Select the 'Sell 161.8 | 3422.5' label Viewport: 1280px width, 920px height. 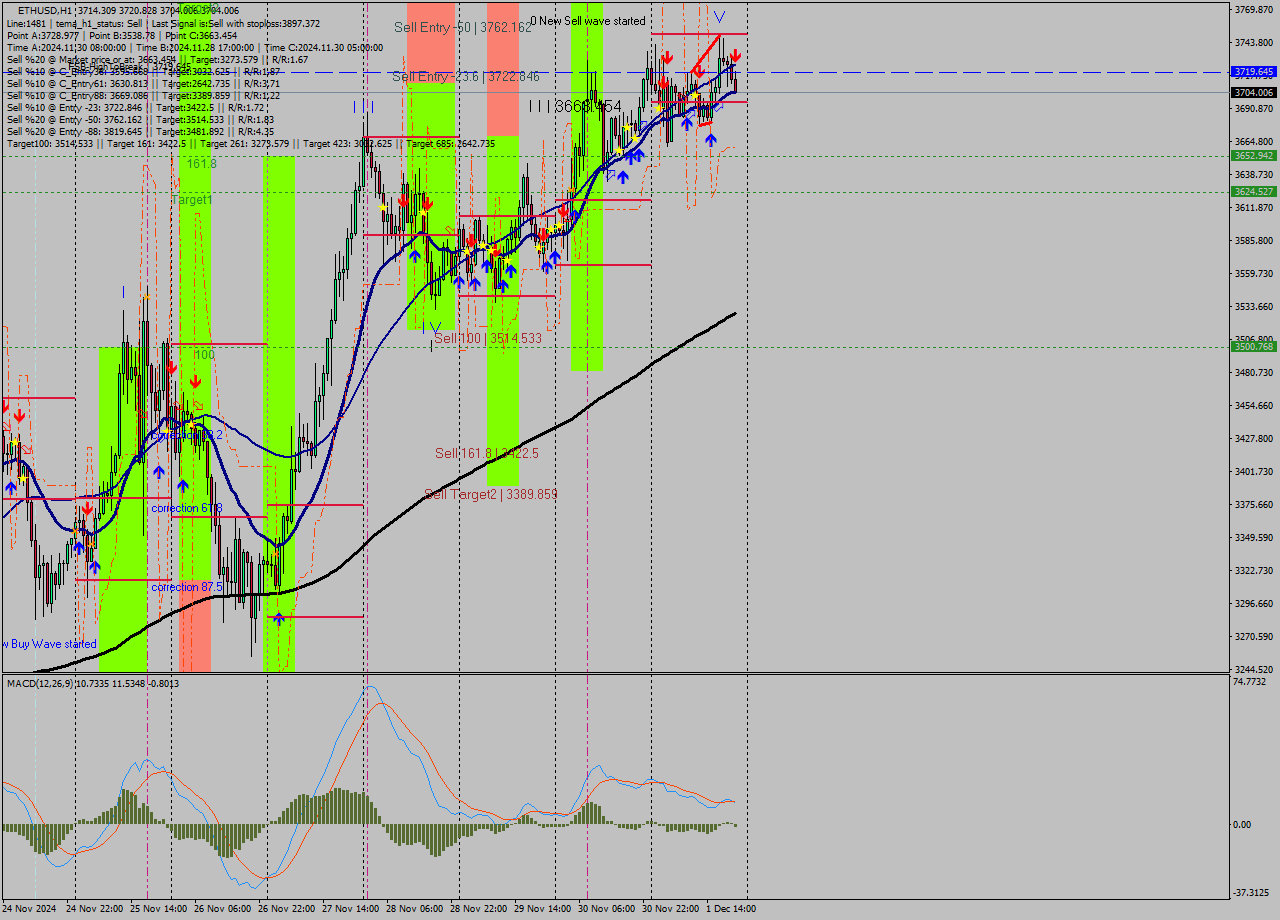[x=487, y=454]
